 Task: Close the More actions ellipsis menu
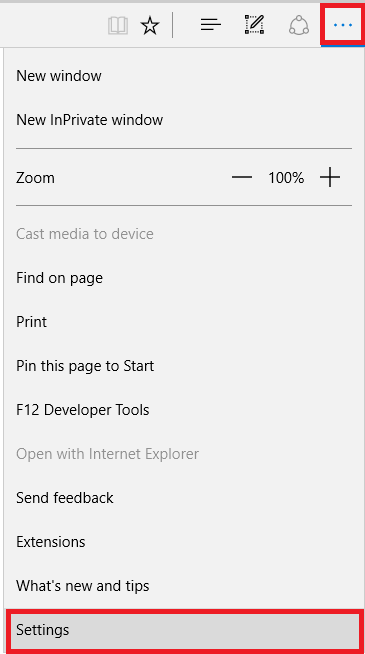342,25
